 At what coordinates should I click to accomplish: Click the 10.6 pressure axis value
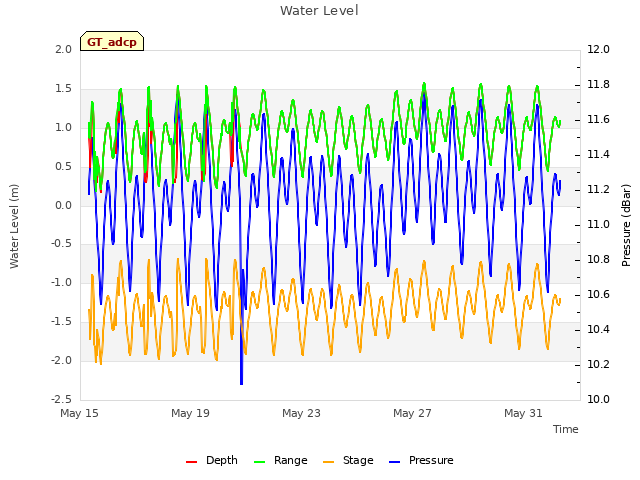pos(598,294)
